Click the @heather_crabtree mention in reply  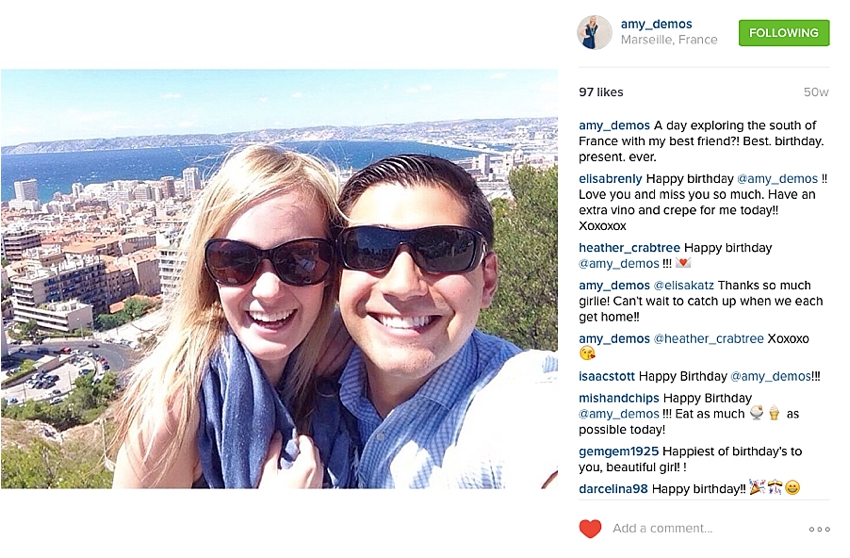709,338
